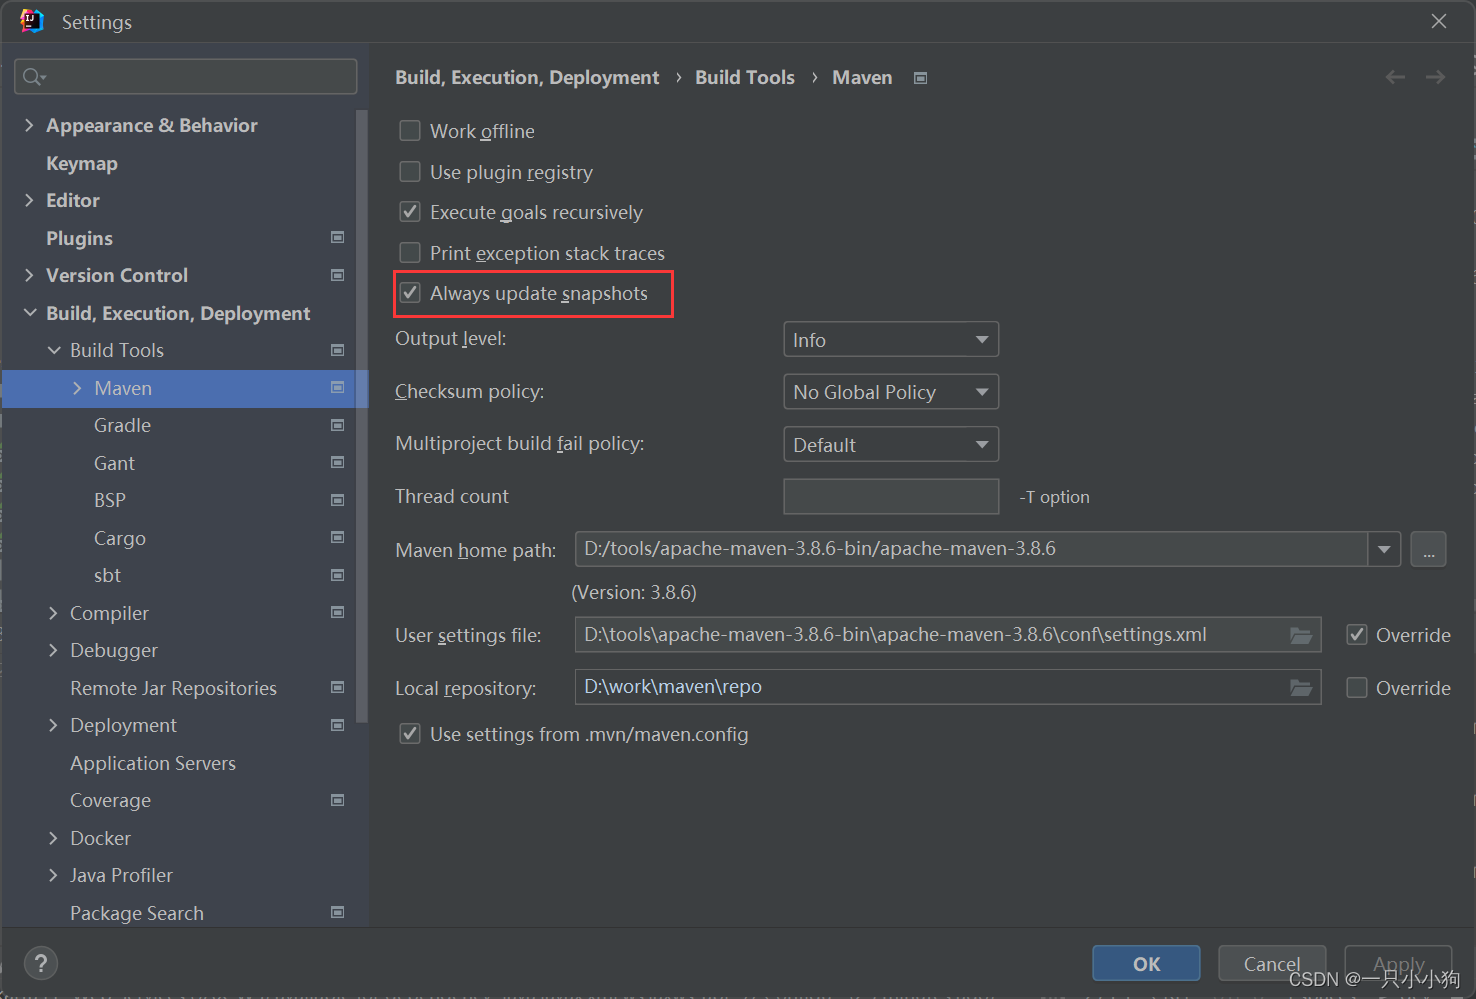This screenshot has width=1476, height=999.
Task: Collapse the Build Tools node arrow
Action: 54,350
